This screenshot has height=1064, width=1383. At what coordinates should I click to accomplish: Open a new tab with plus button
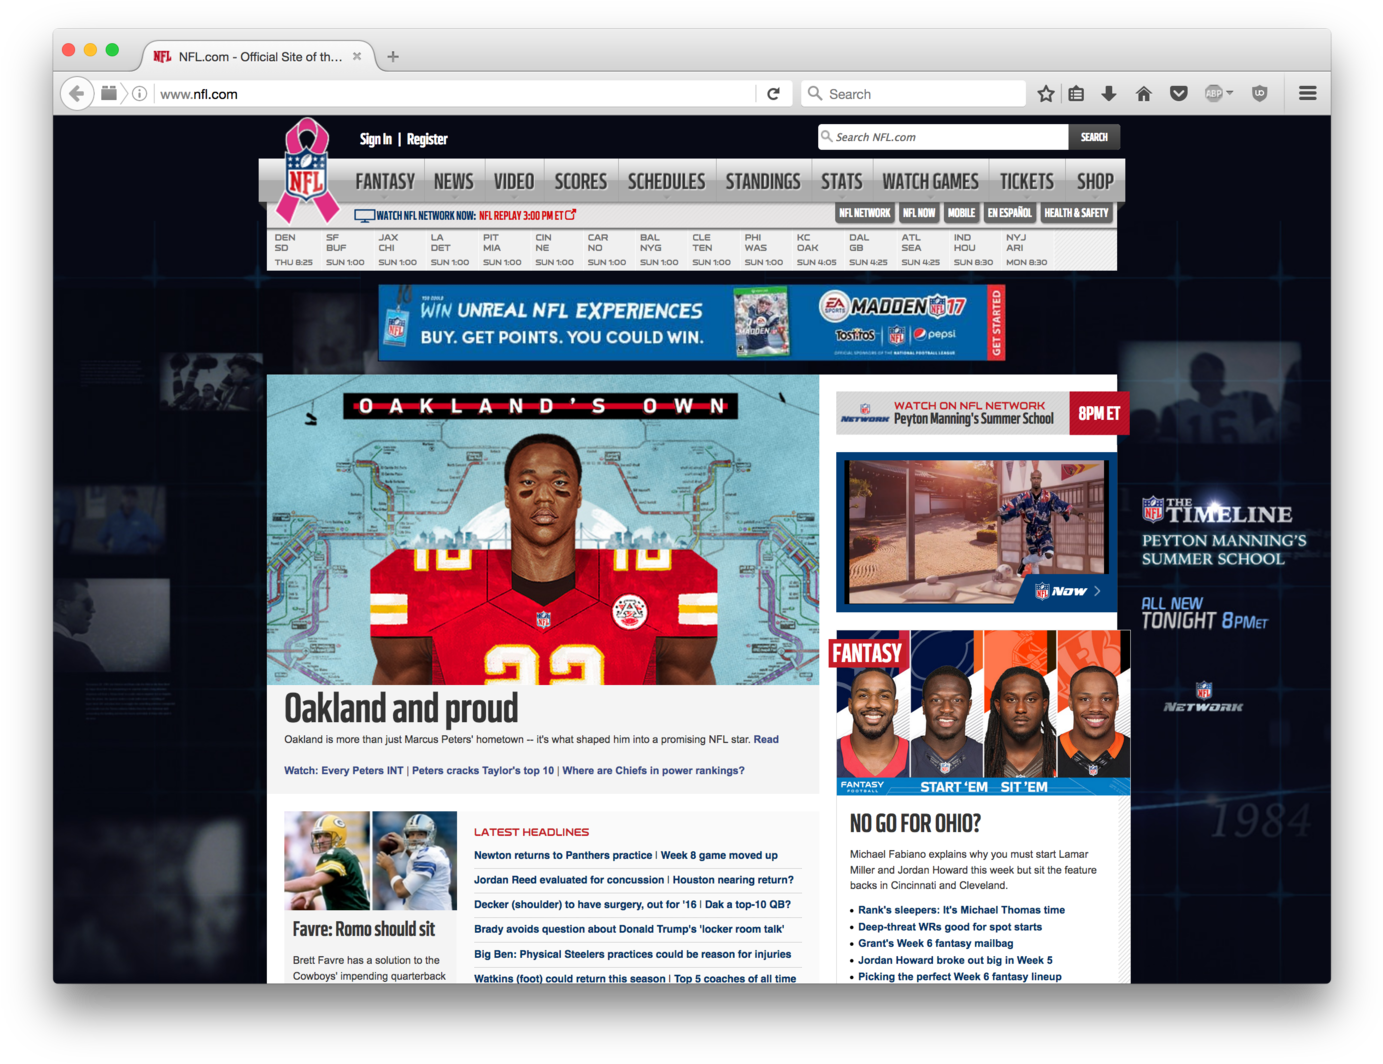[x=393, y=57]
